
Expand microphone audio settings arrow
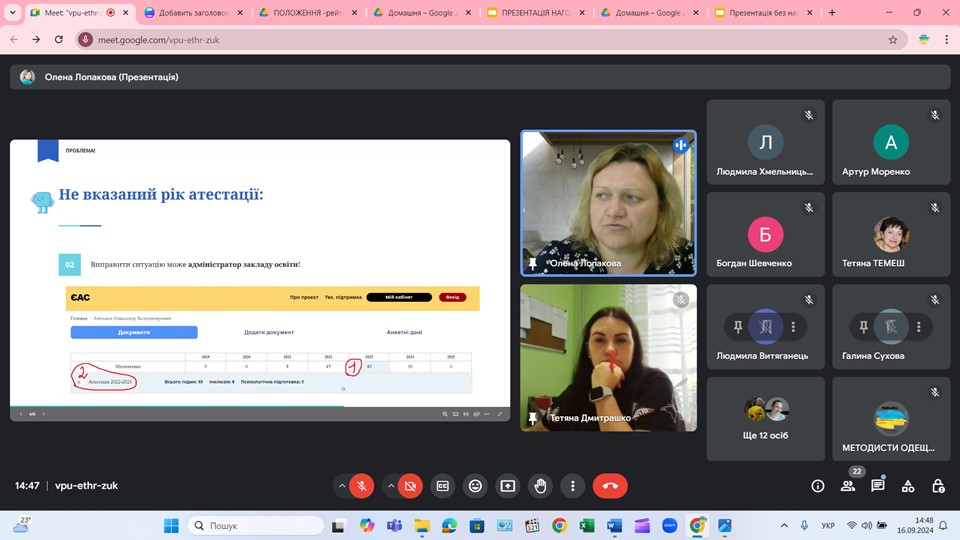[x=342, y=486]
